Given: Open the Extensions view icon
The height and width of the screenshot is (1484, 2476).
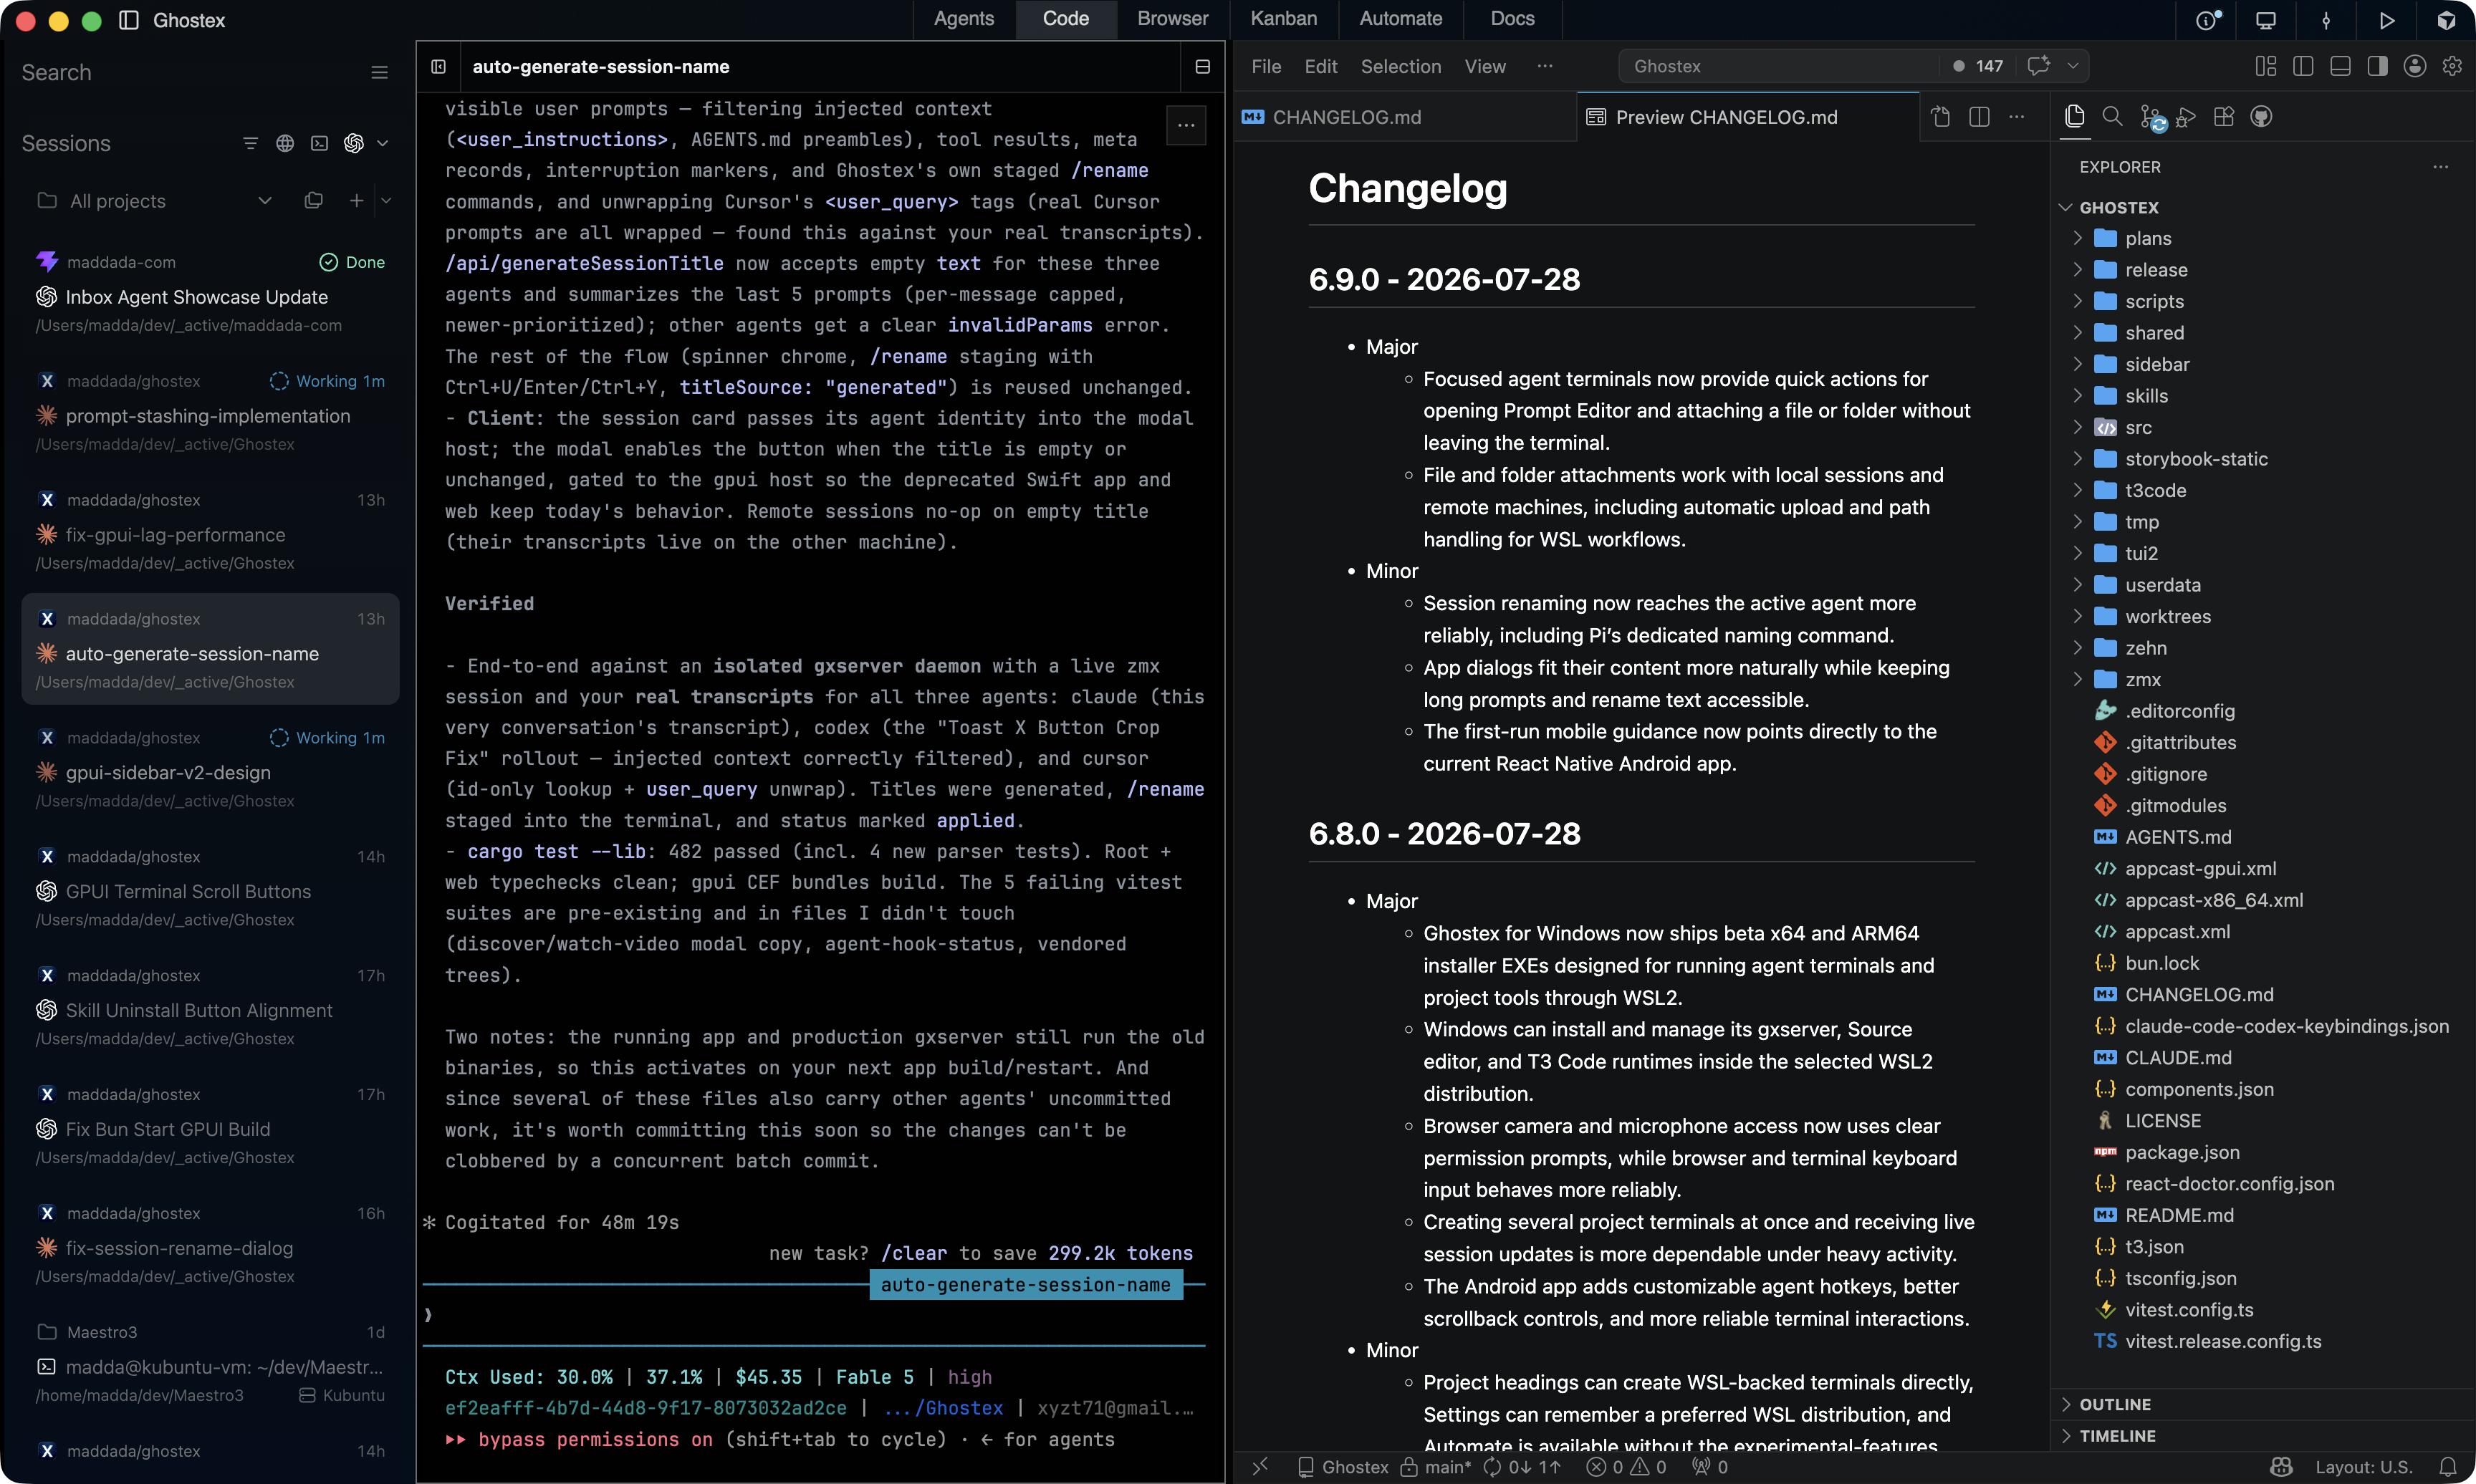Looking at the screenshot, I should click(2224, 117).
